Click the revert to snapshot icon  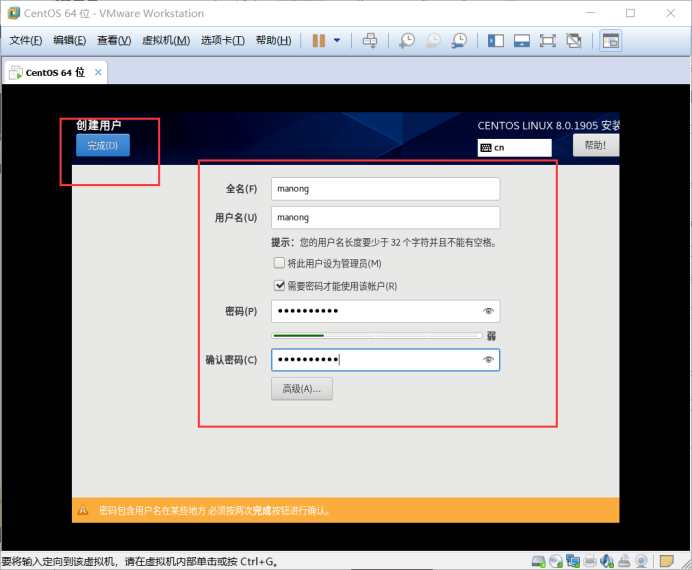433,41
